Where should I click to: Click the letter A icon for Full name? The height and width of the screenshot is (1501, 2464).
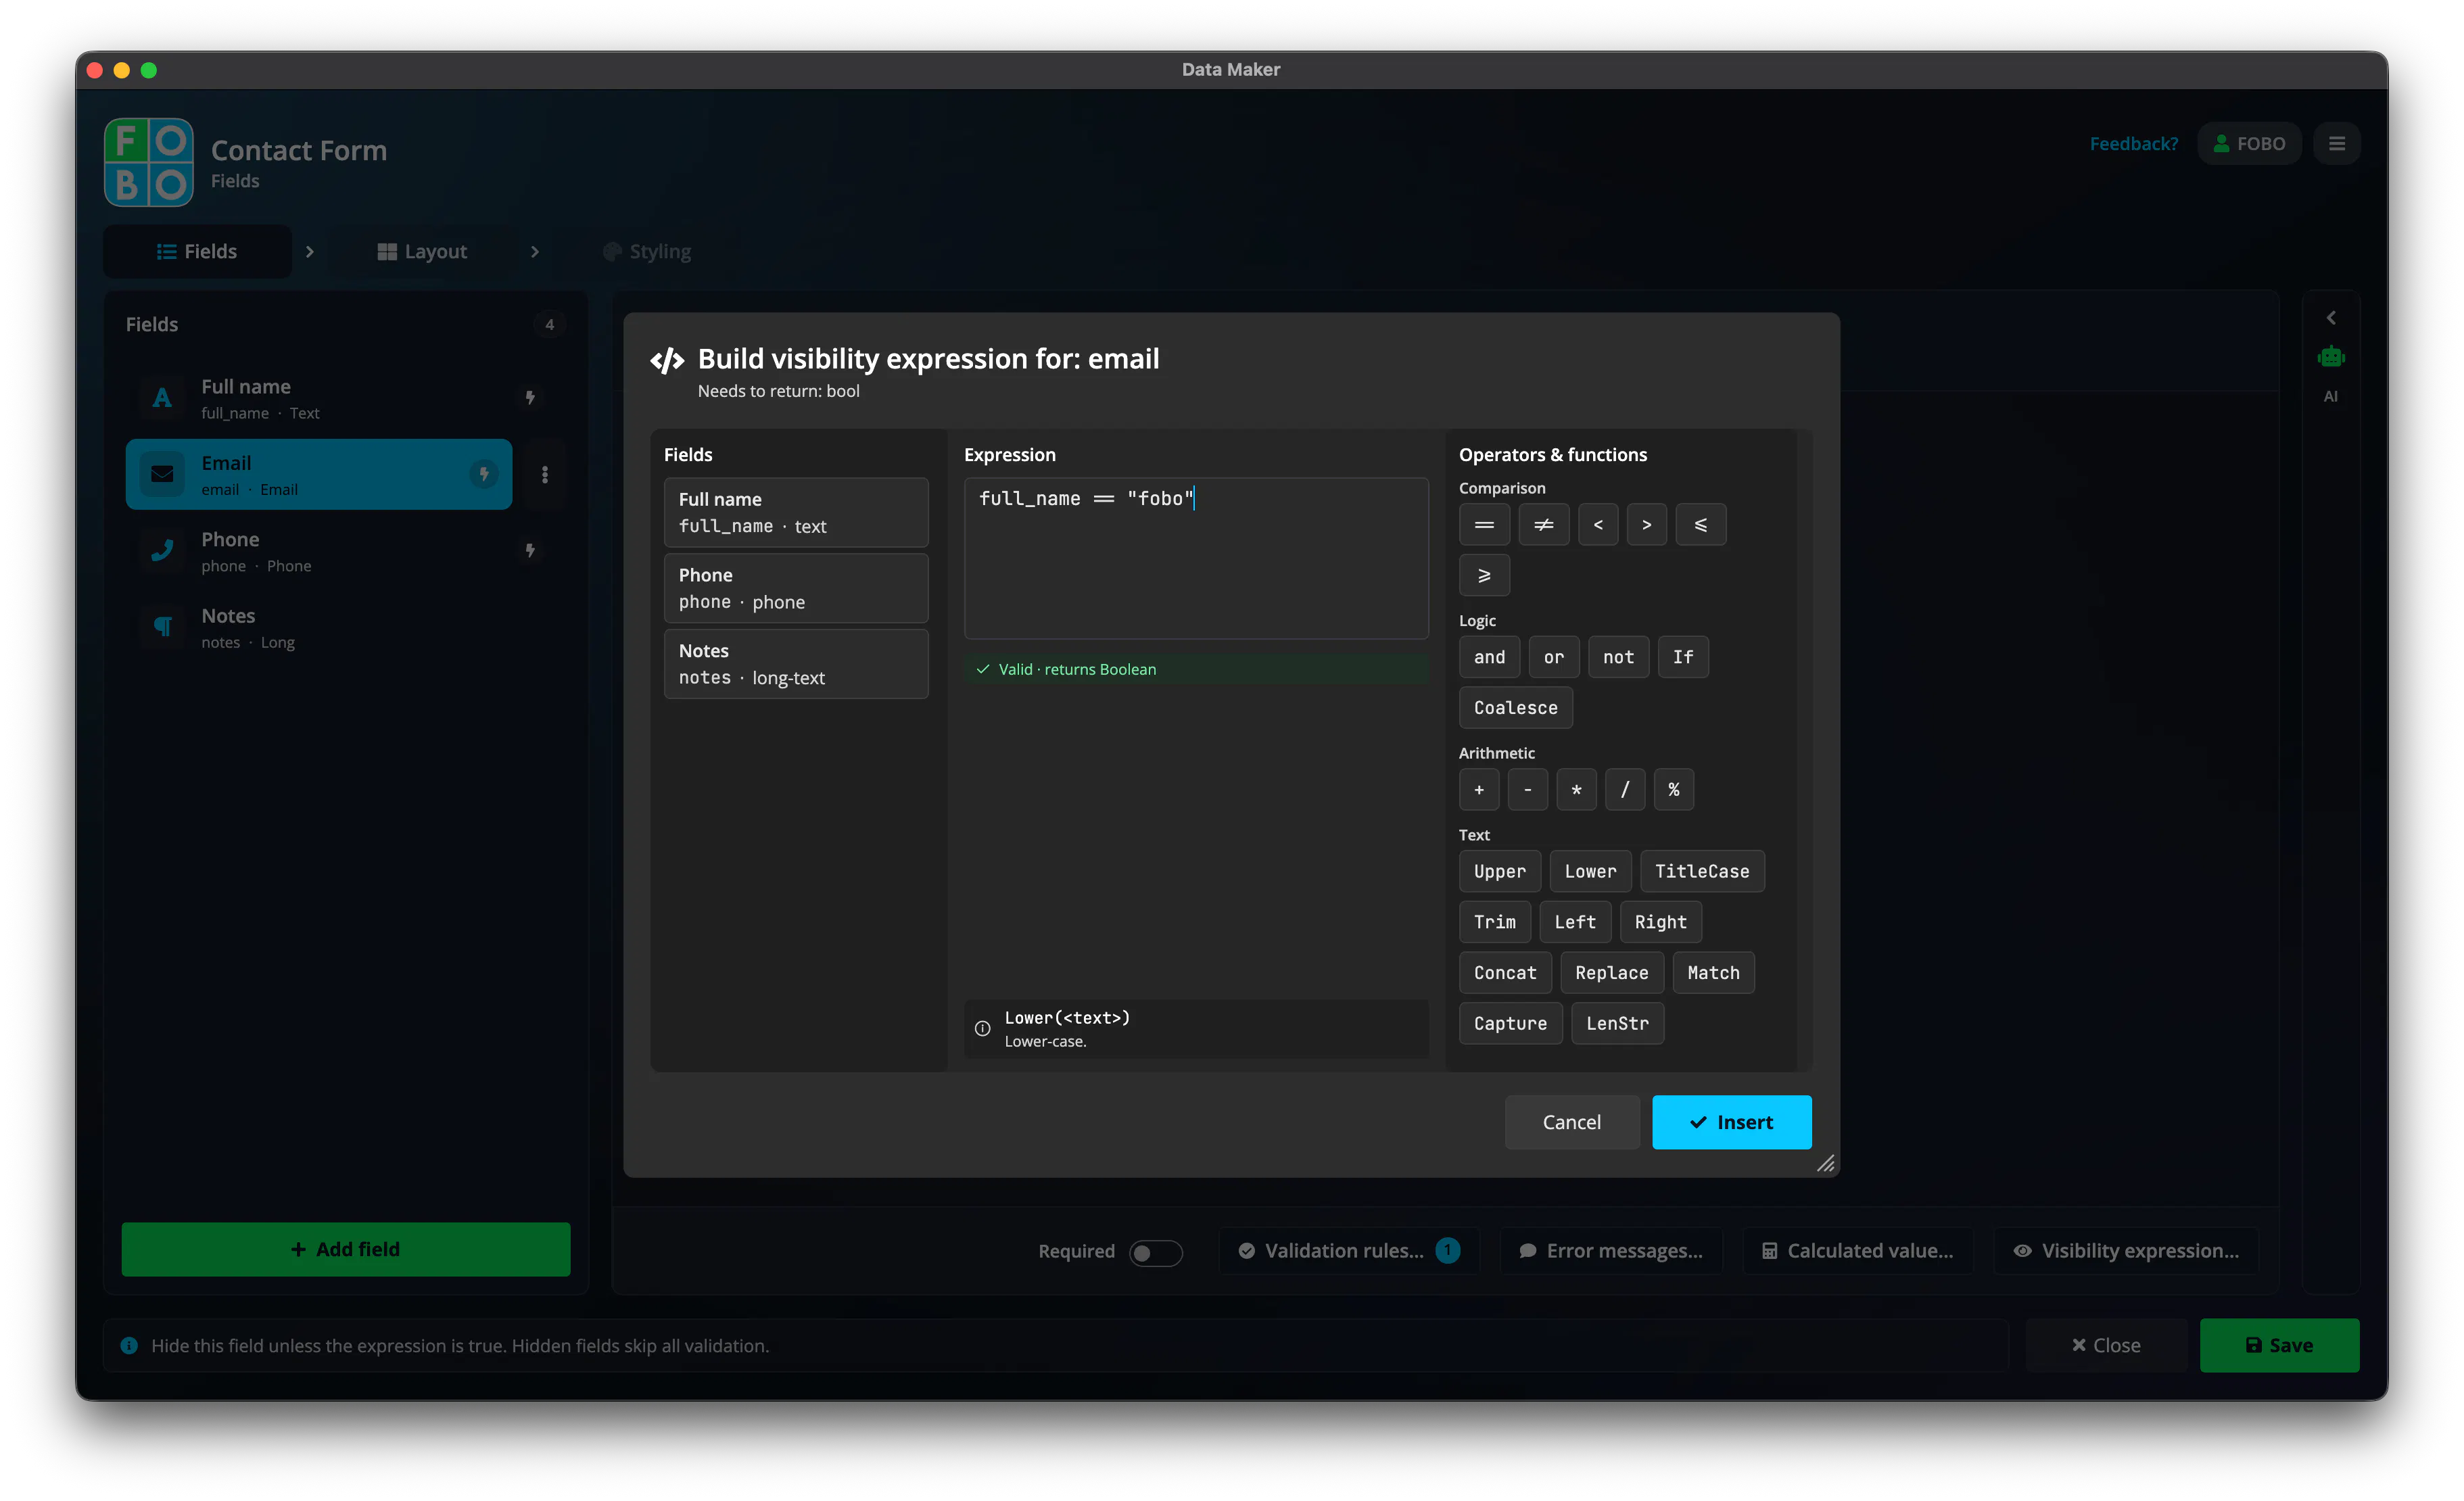(162, 398)
